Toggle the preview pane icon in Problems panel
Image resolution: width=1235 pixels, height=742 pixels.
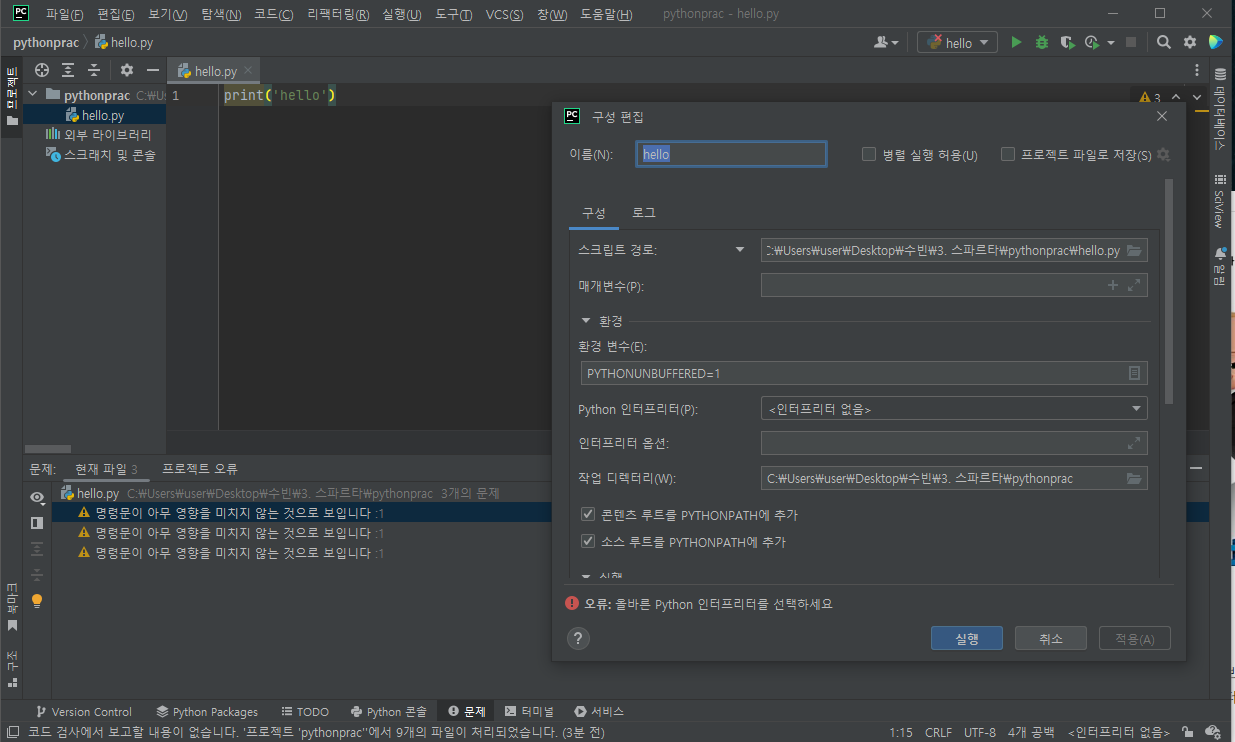pos(37,522)
